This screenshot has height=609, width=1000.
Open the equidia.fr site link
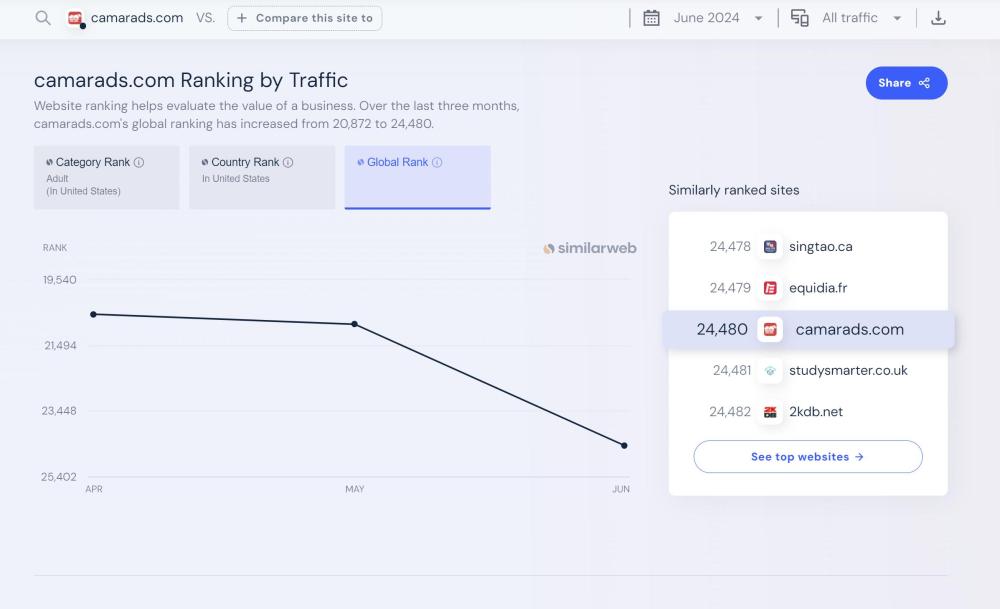pos(817,288)
